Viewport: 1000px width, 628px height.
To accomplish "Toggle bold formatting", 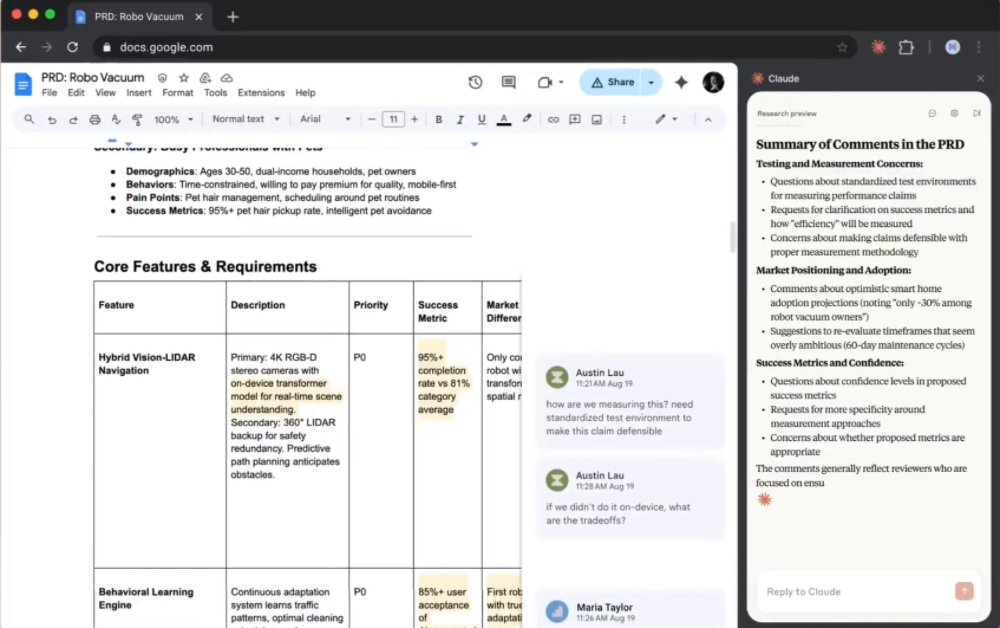I will (x=438, y=119).
